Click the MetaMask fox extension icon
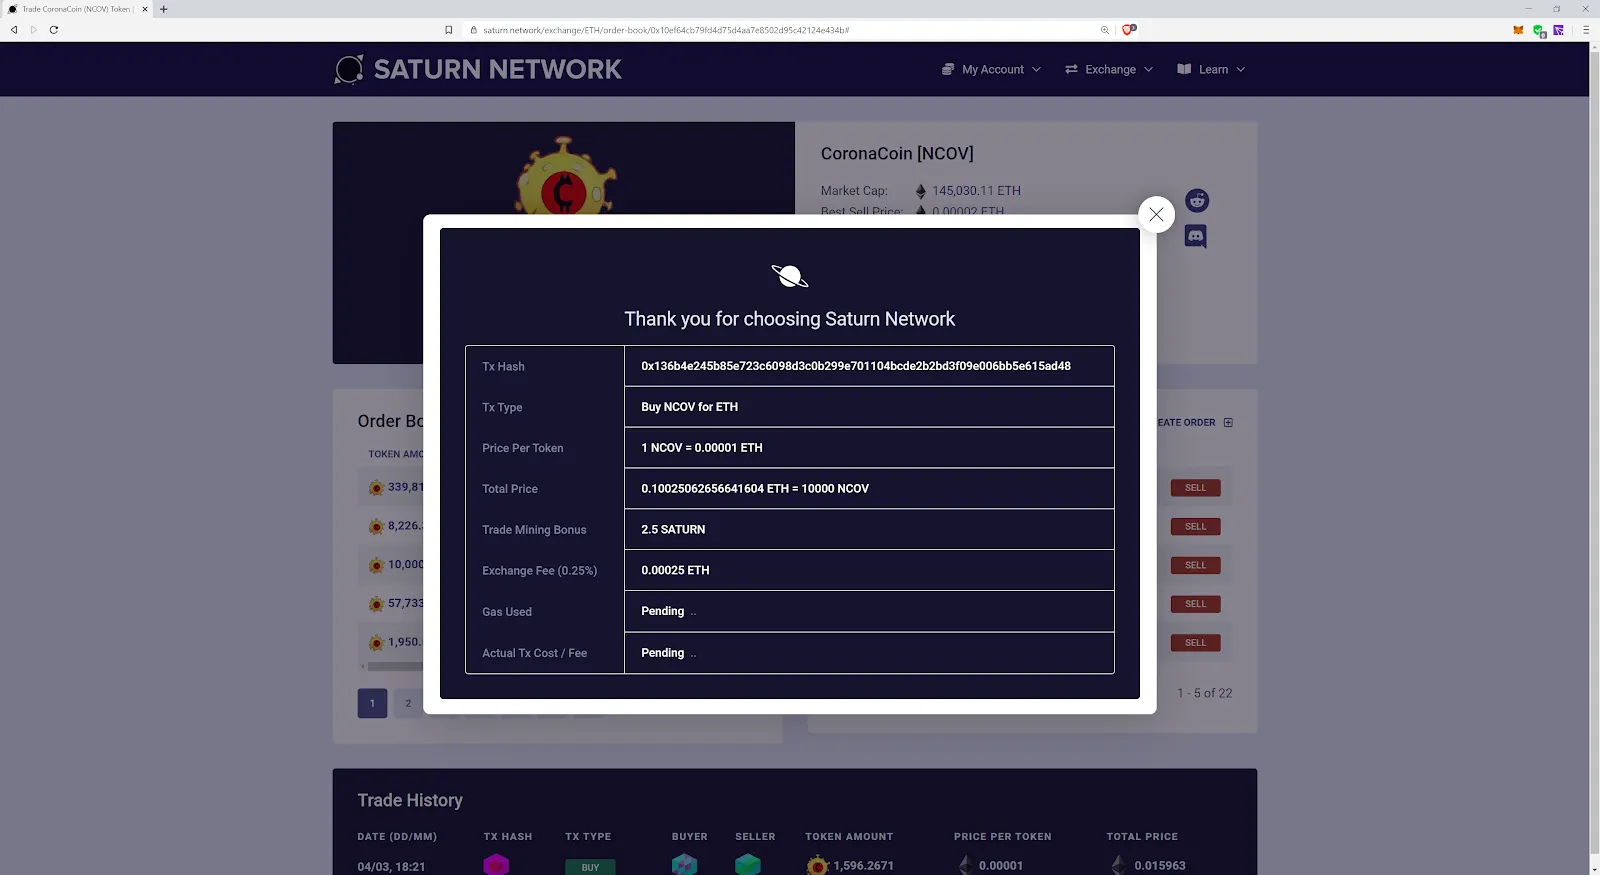The width and height of the screenshot is (1600, 875). click(x=1518, y=30)
